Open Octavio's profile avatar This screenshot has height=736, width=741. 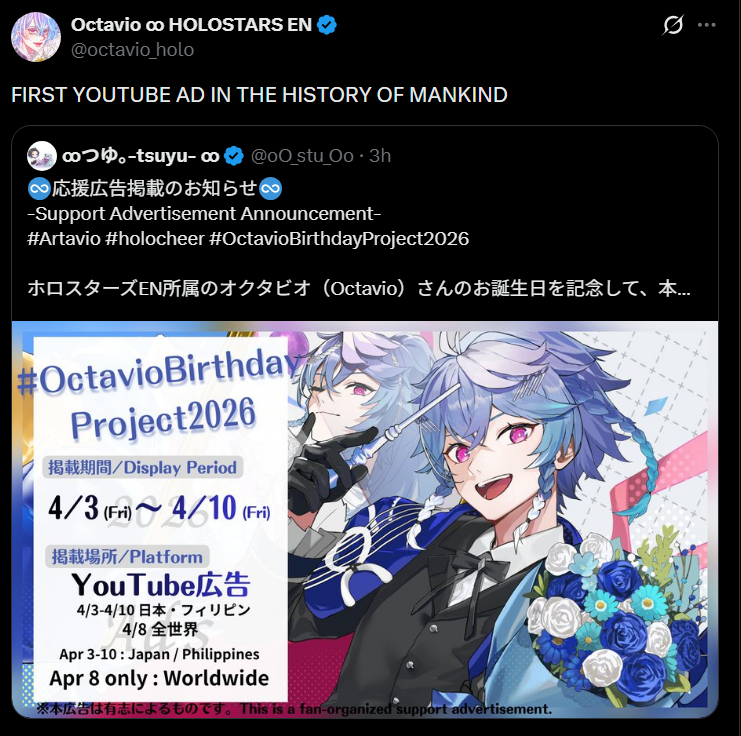[36, 37]
